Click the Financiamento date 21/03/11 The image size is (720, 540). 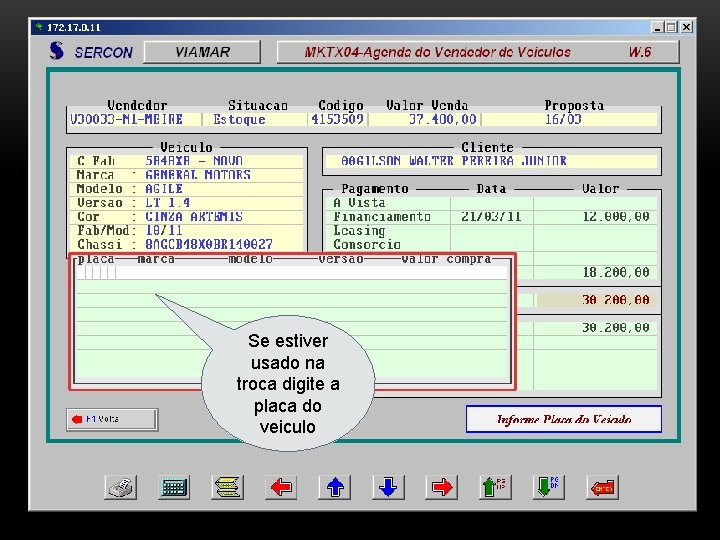click(x=491, y=217)
